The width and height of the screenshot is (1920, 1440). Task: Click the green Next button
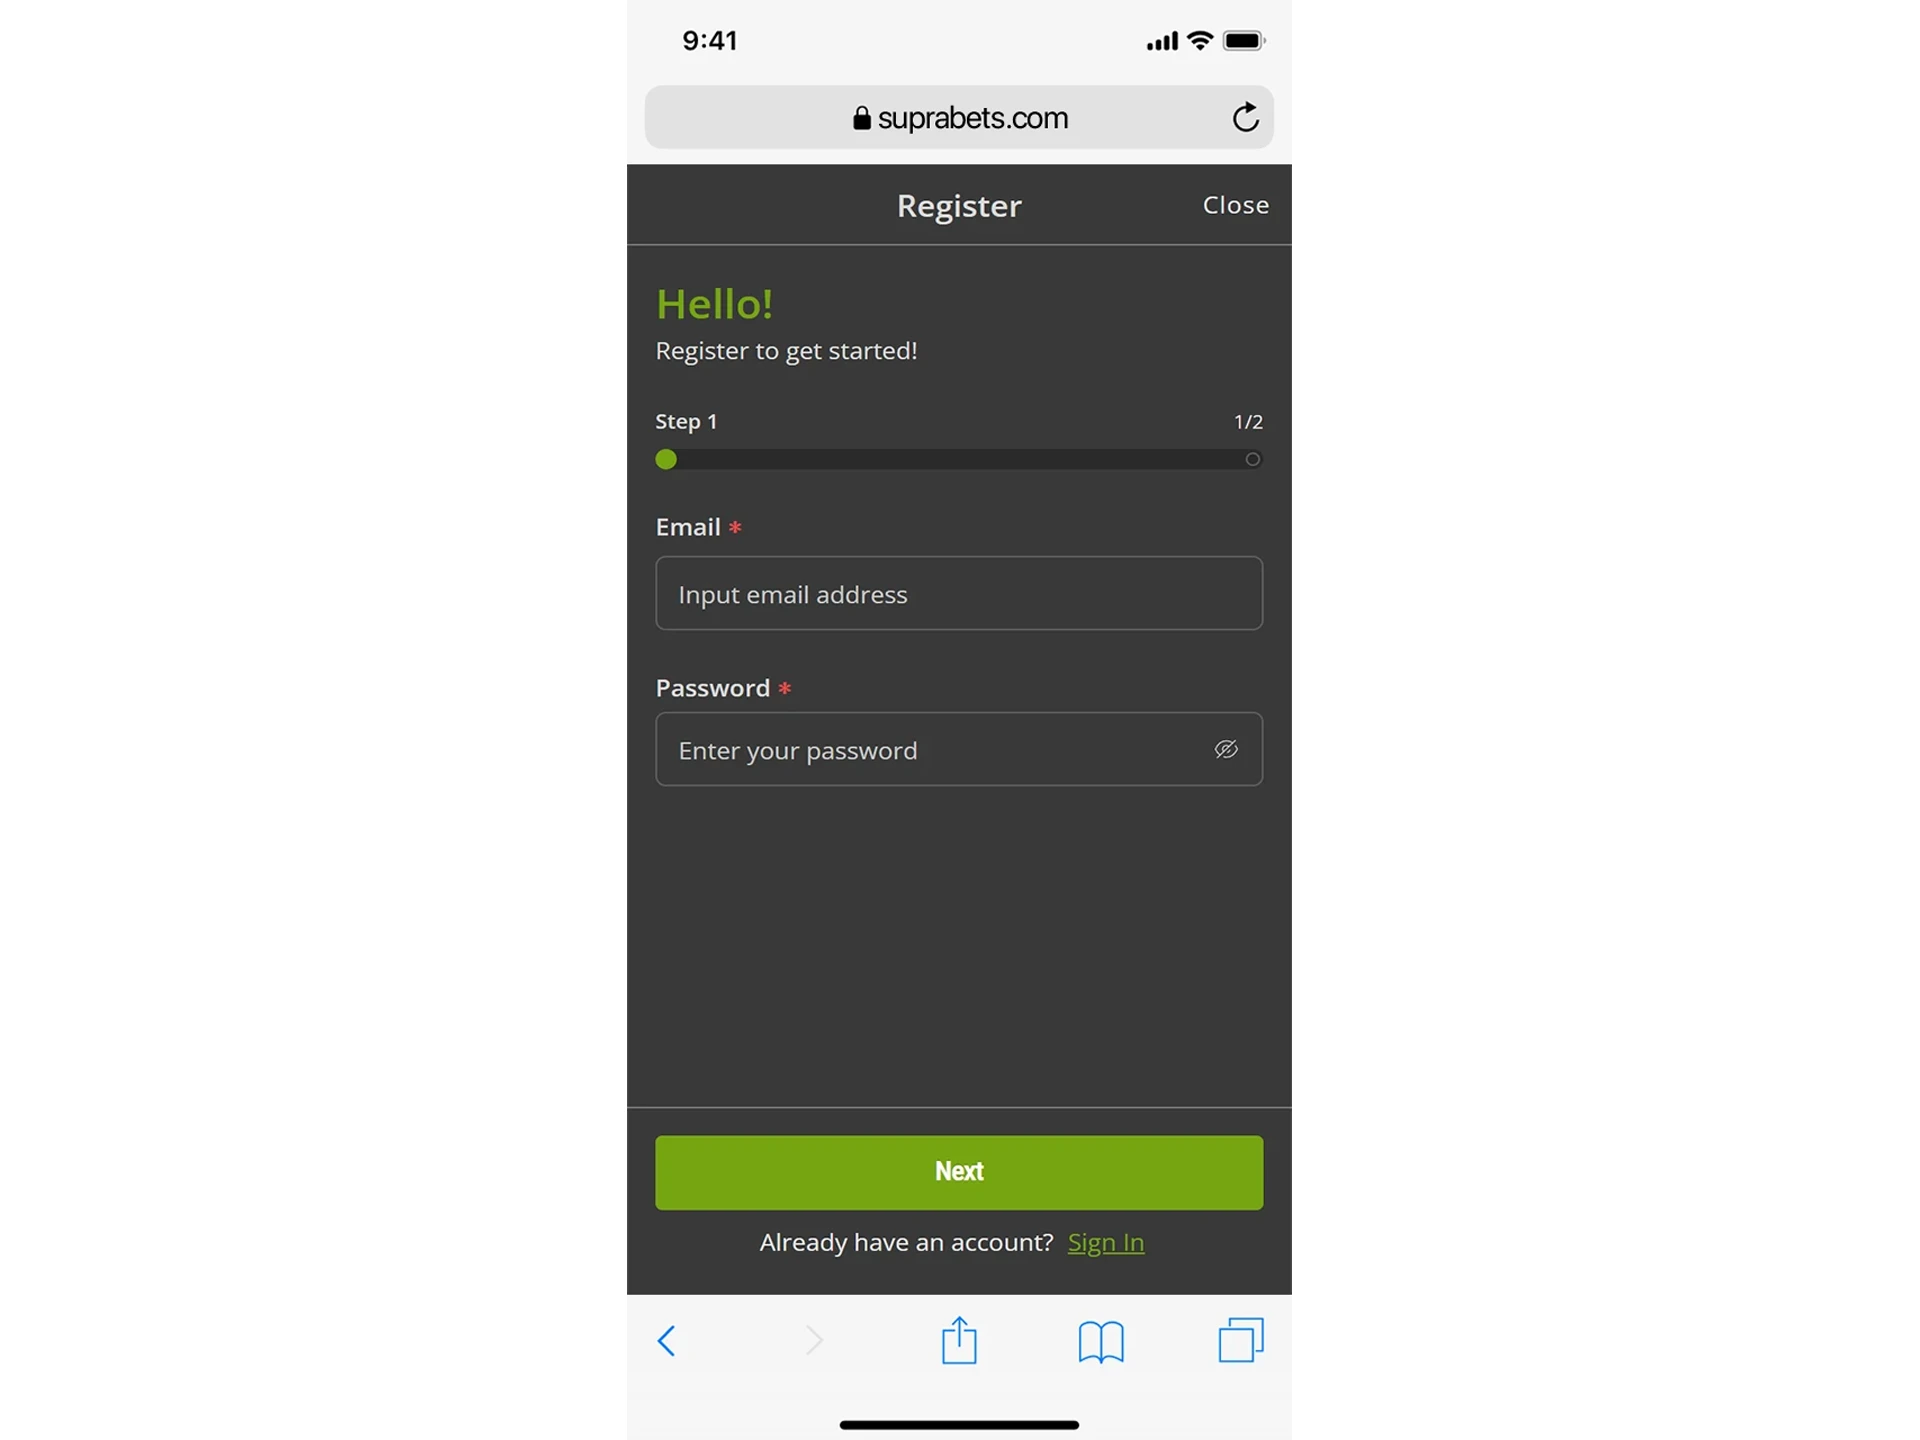958,1171
